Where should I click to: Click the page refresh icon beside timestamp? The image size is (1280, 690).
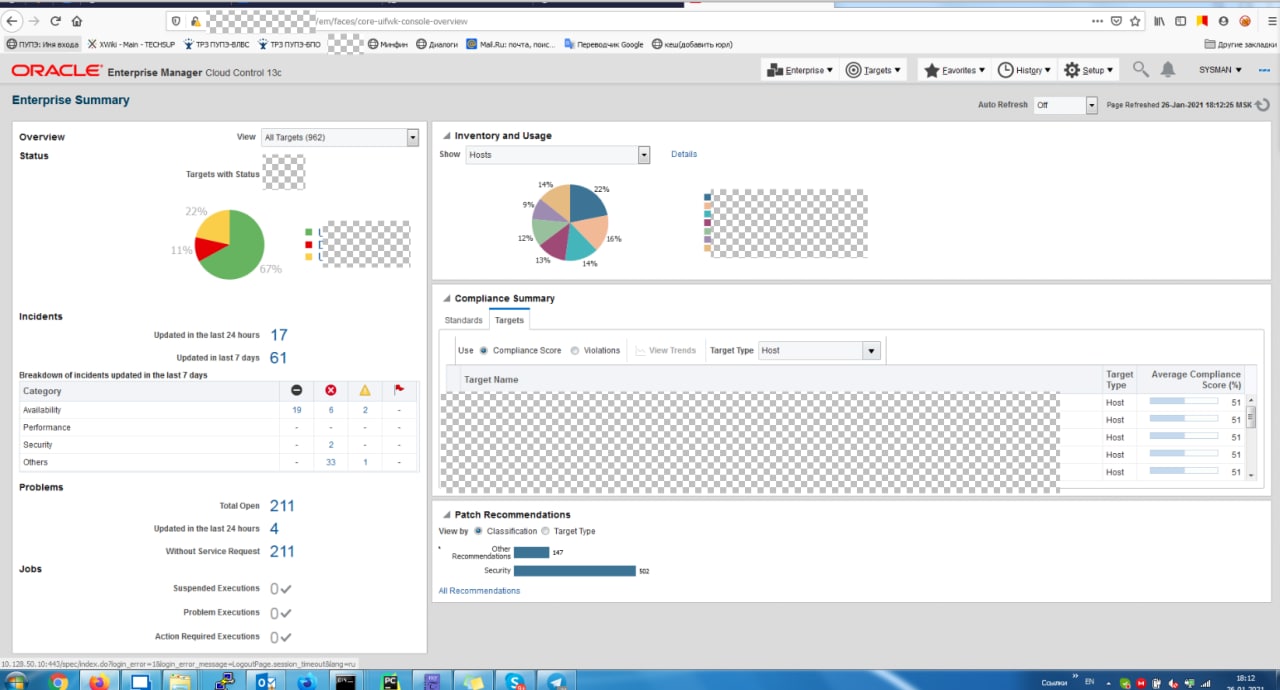click(1262, 105)
